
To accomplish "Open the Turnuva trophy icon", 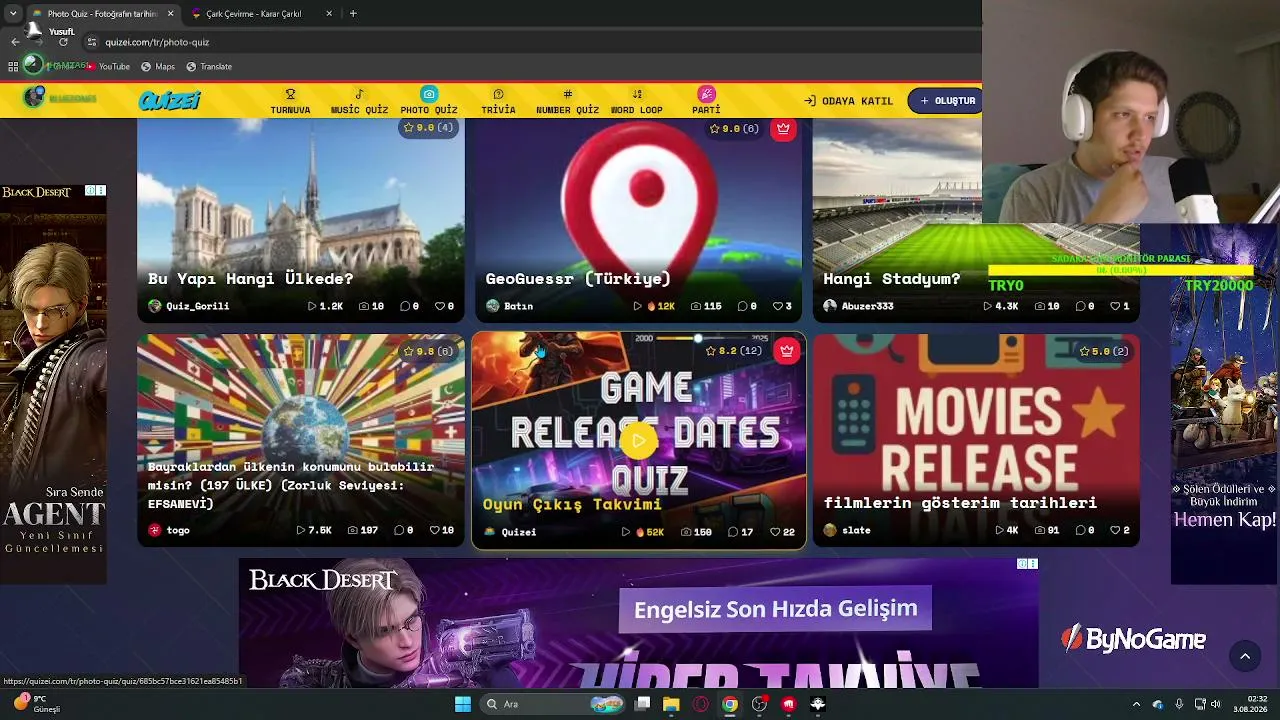I will 290,95.
